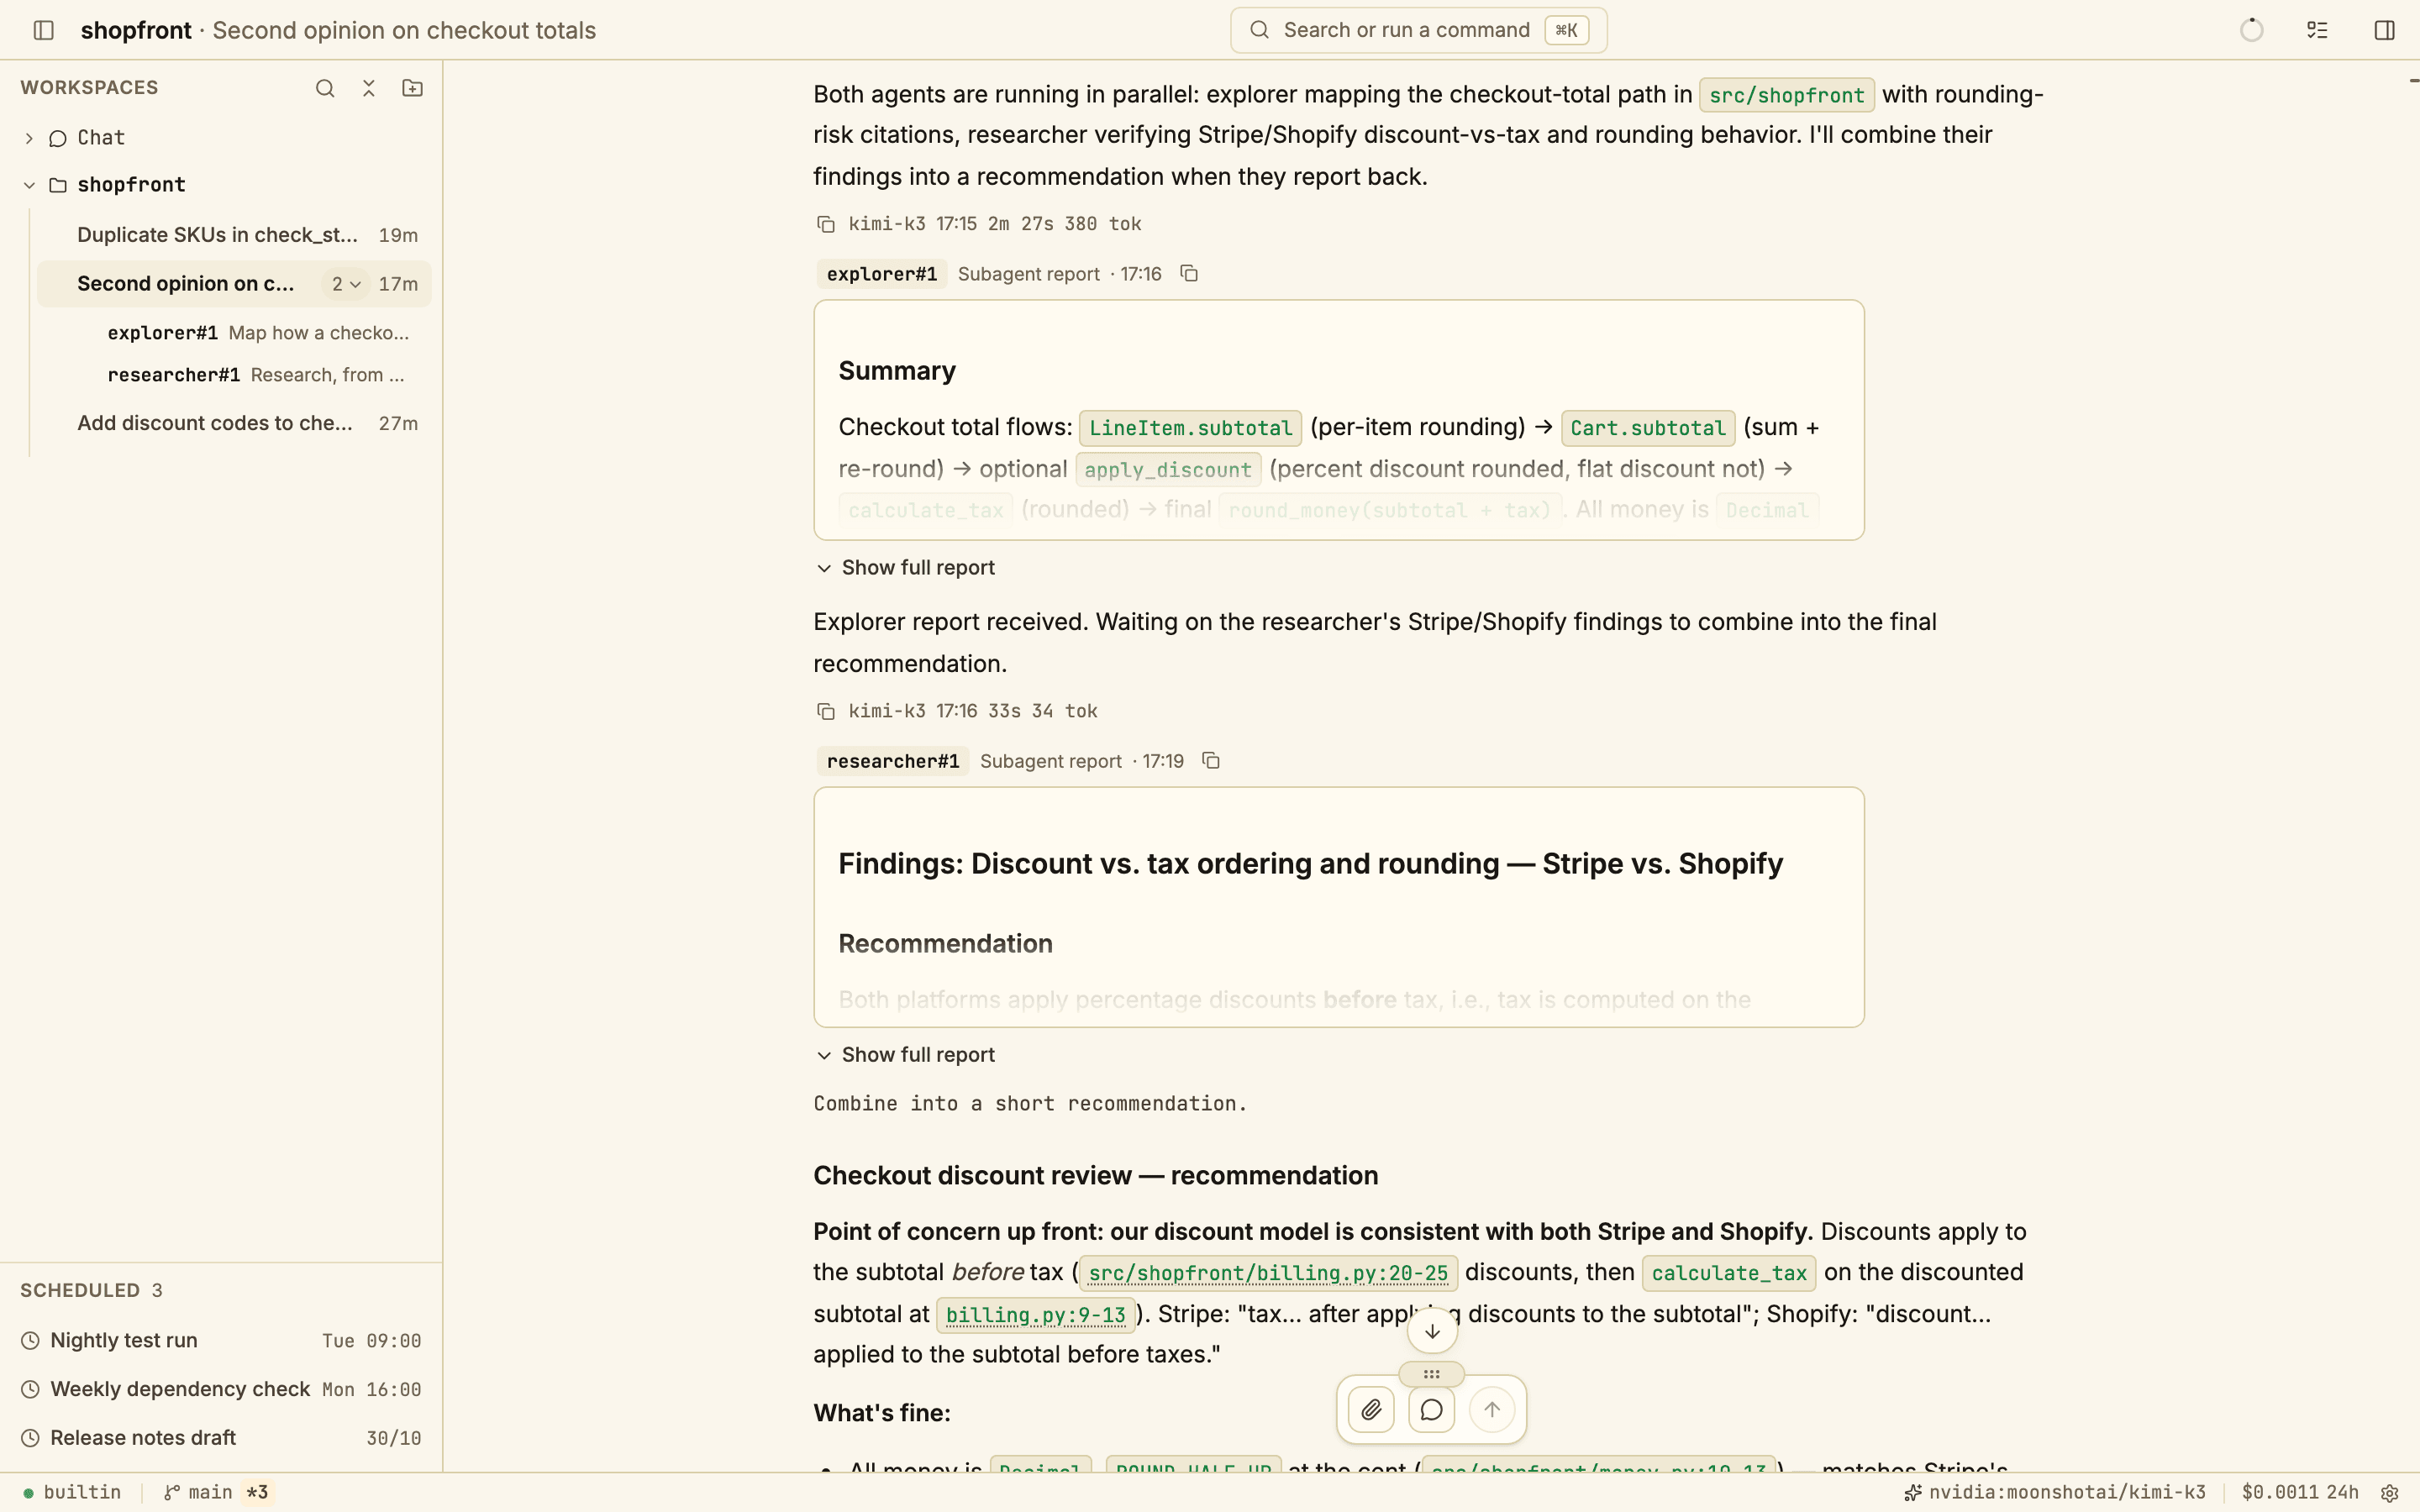Copy the researcher#1 subagent report
2420x1512 pixels.
tap(1211, 761)
